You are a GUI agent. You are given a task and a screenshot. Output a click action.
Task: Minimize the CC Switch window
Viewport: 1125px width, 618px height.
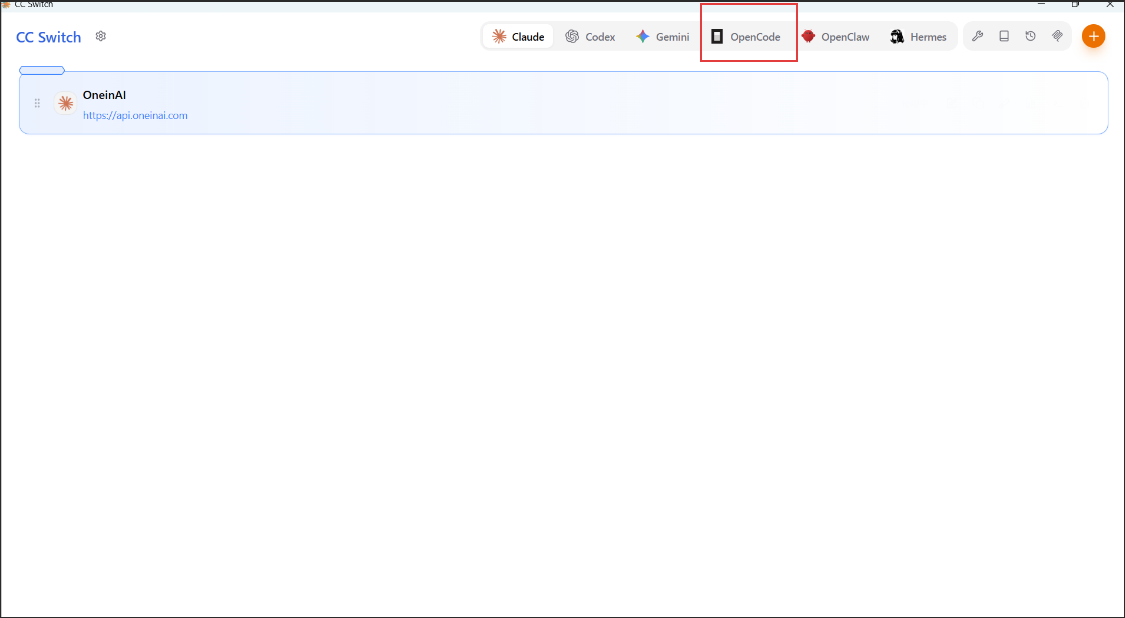1042,4
